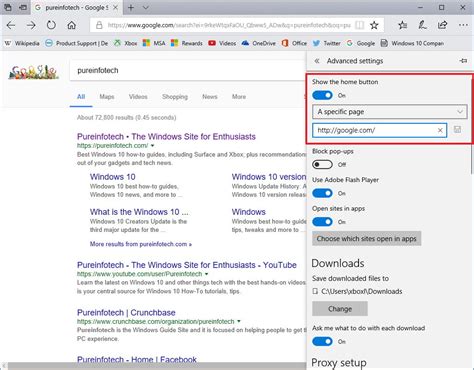Viewport: 474px width, 370px height.
Task: Open a new tab with plus
Action: click(131, 7)
